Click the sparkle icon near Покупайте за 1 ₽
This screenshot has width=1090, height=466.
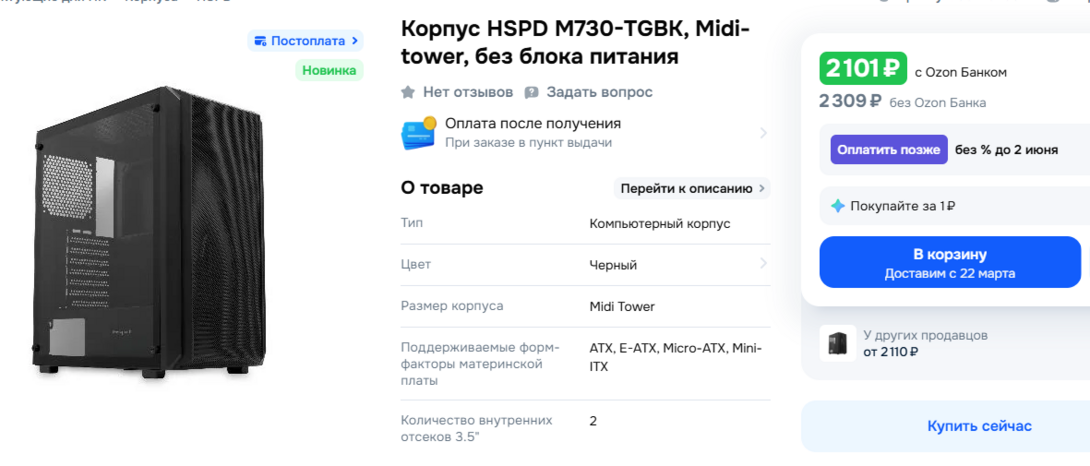[x=838, y=206]
